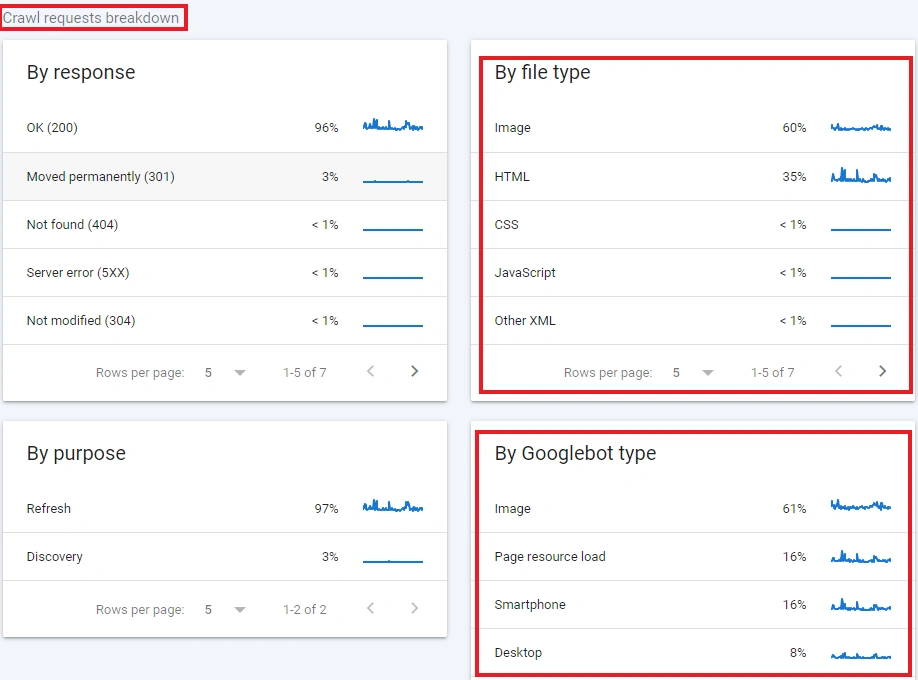Image resolution: width=918 pixels, height=680 pixels.
Task: Advance to next page of file types
Action: click(x=882, y=371)
